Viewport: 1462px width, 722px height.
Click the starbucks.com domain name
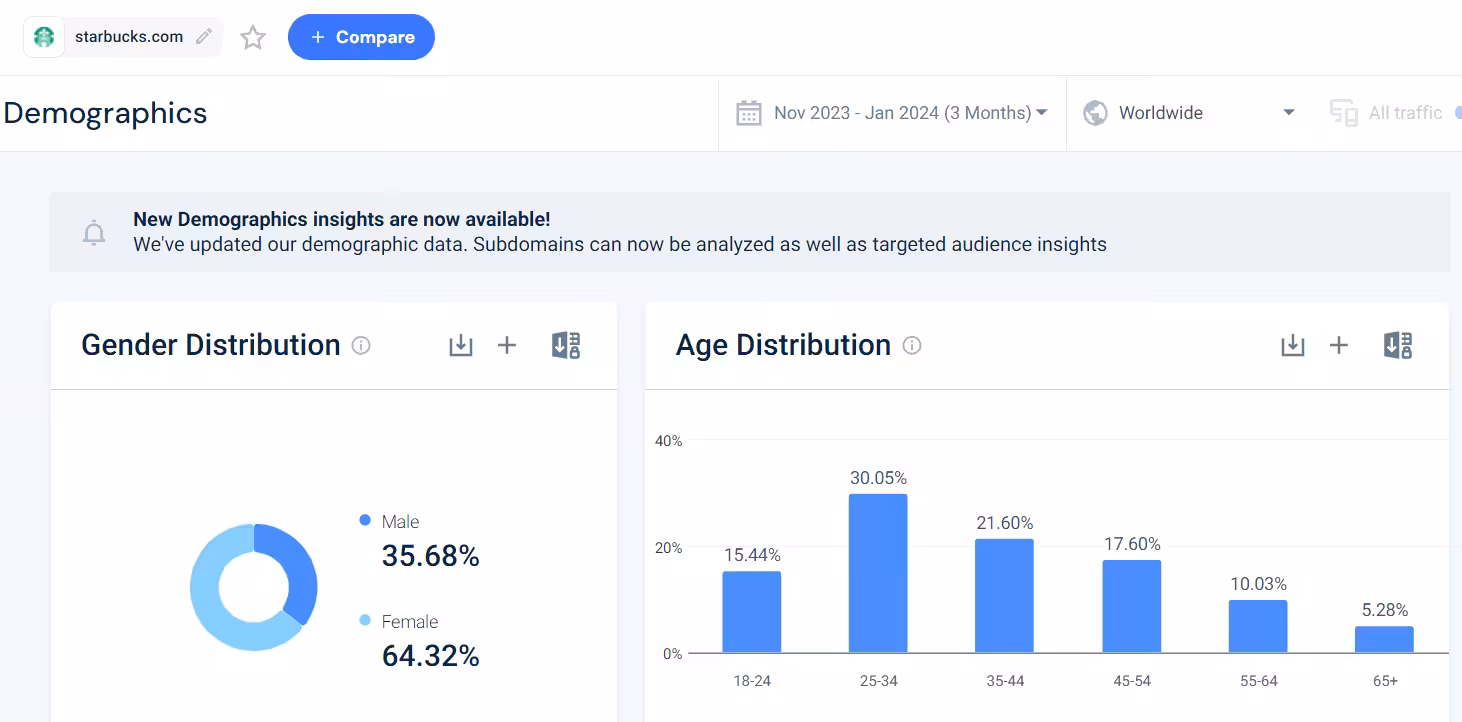[x=129, y=37]
